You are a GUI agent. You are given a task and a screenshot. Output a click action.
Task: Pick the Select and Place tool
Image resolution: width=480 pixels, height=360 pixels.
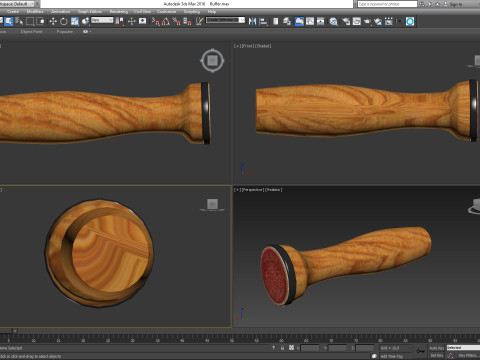pos(85,21)
